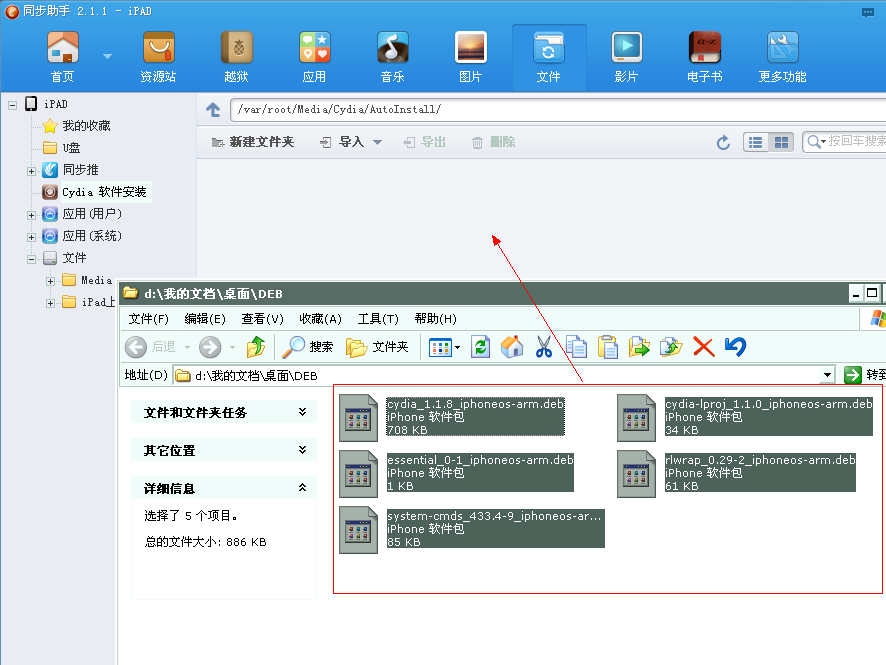Click the 搜索 search toolbar button
886x665 pixels.
(x=308, y=347)
